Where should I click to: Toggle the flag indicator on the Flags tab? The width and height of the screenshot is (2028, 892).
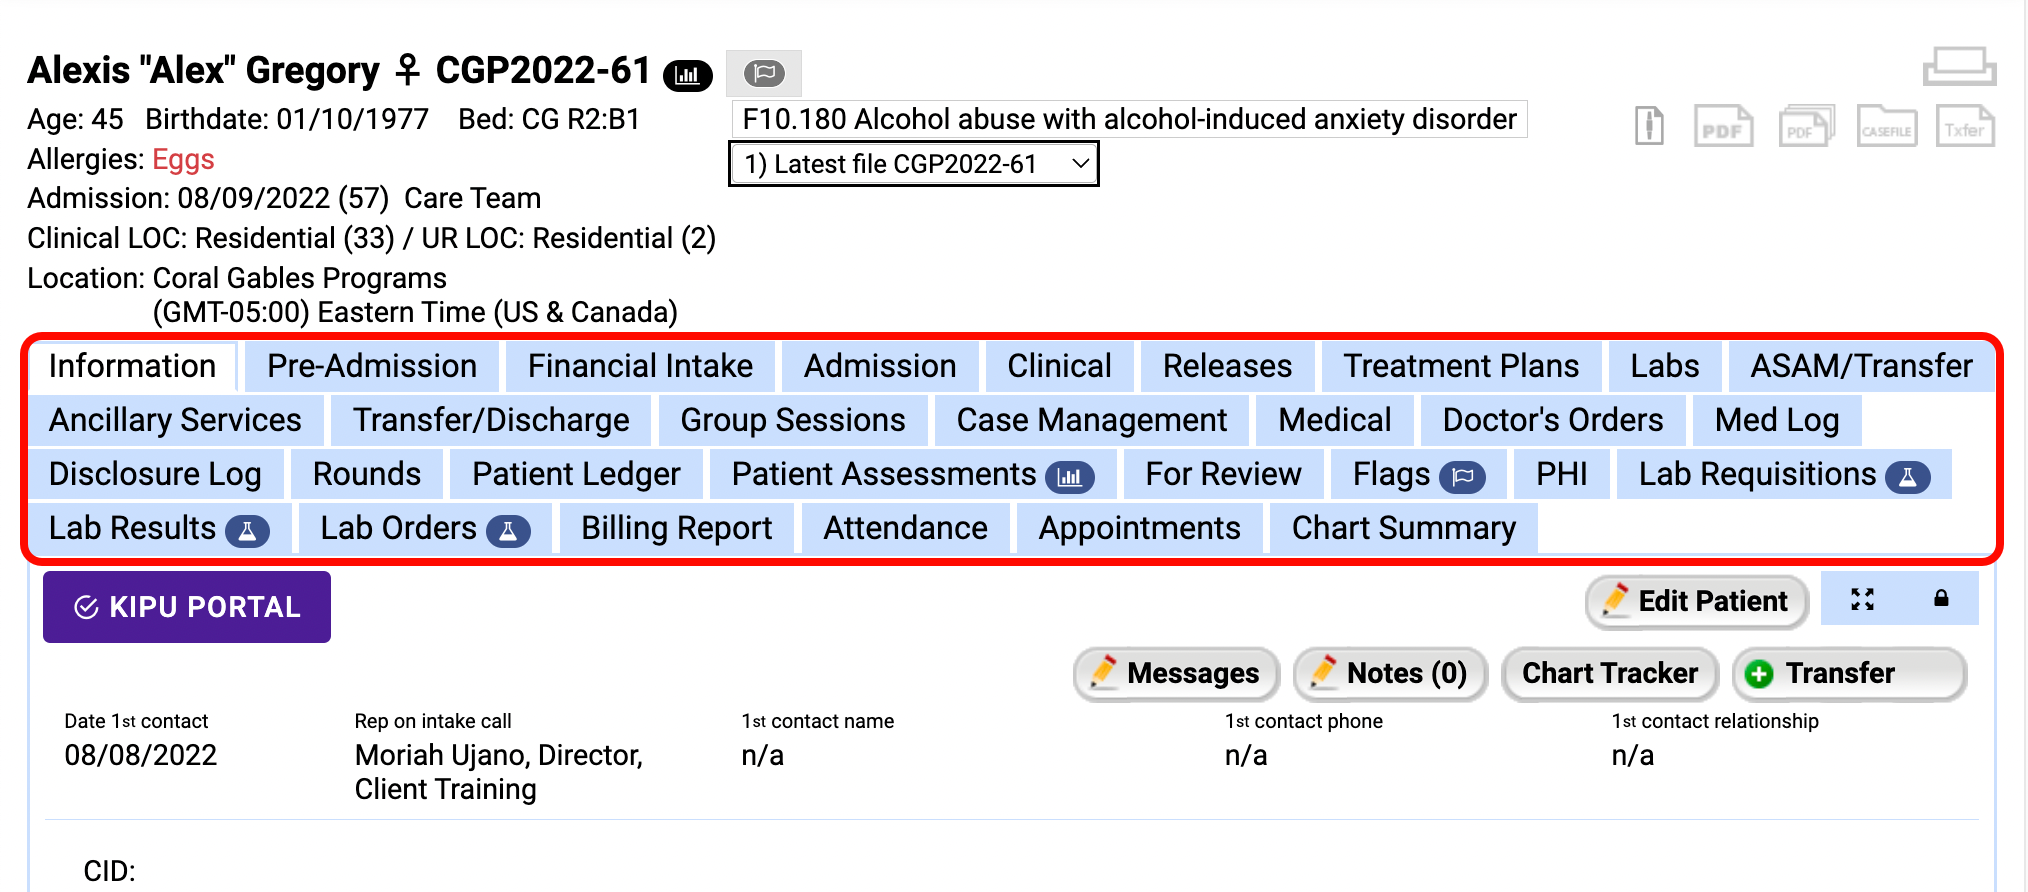click(1461, 477)
